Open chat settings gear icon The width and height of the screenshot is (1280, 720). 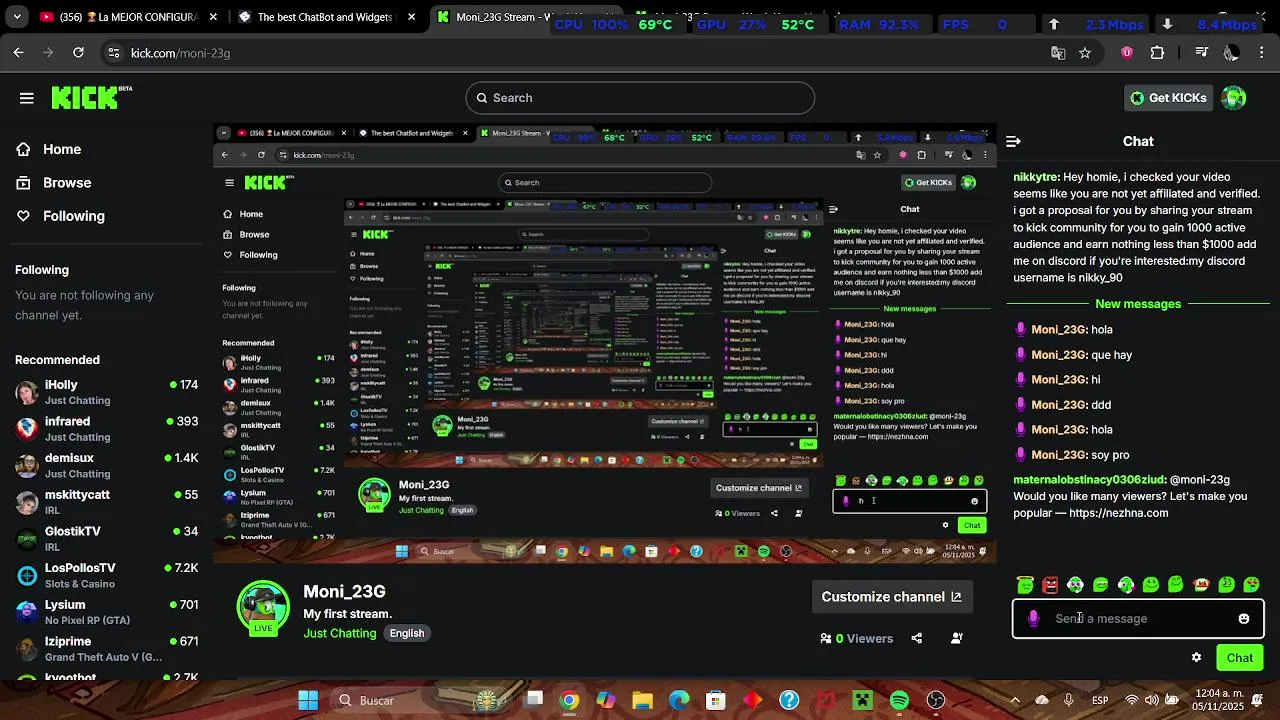pos(1196,657)
